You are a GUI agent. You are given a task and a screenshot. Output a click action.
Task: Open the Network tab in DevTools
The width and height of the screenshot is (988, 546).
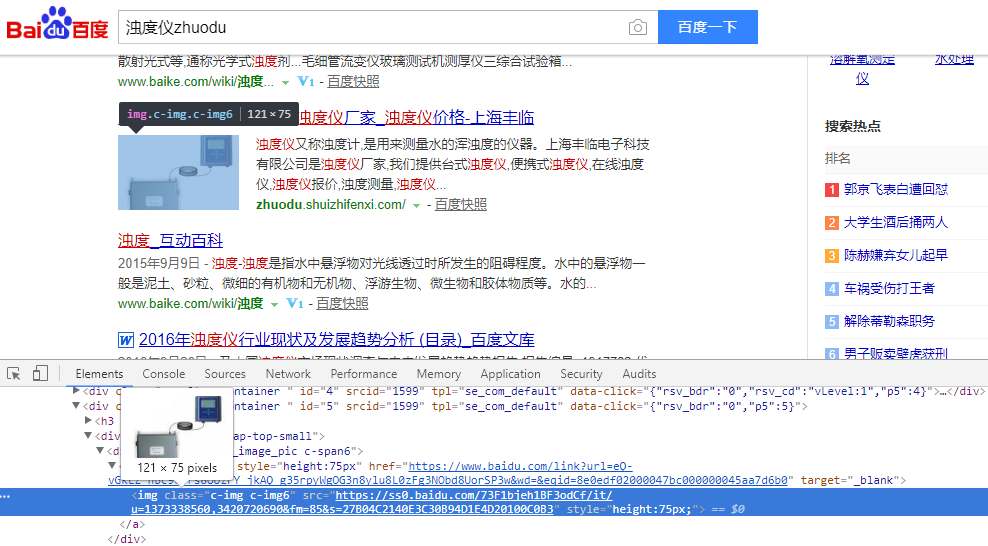[x=288, y=374]
